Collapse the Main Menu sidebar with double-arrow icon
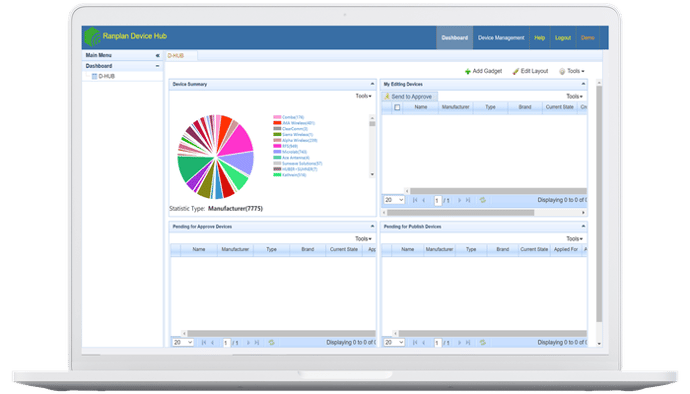The height and width of the screenshot is (394, 690). (158, 55)
